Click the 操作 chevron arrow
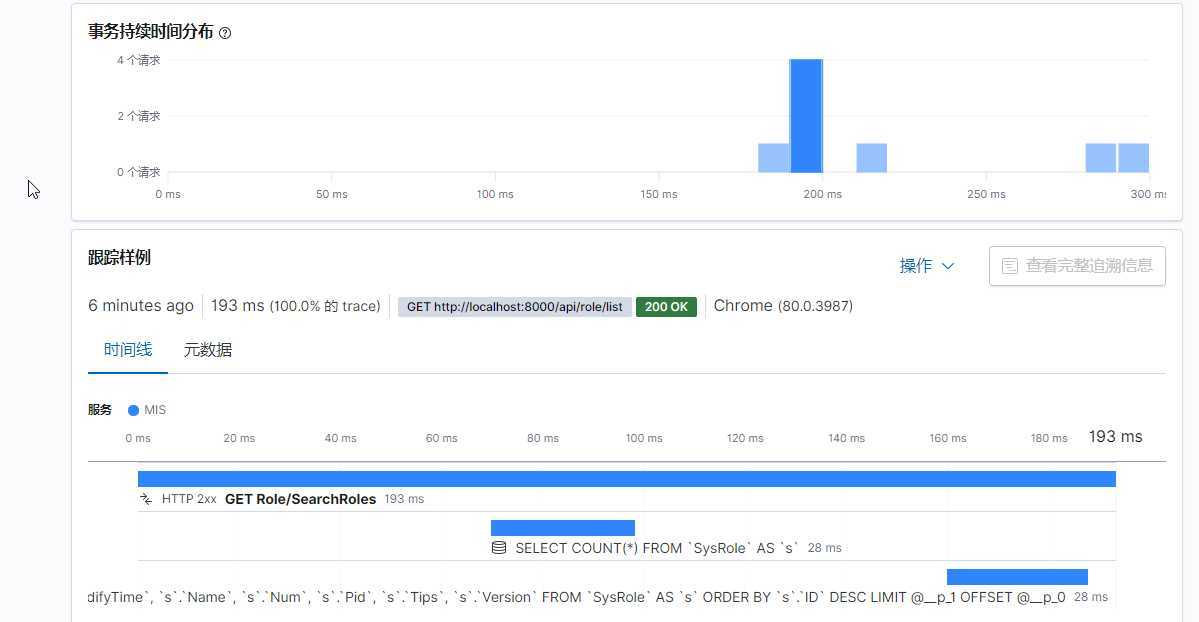 (x=948, y=266)
